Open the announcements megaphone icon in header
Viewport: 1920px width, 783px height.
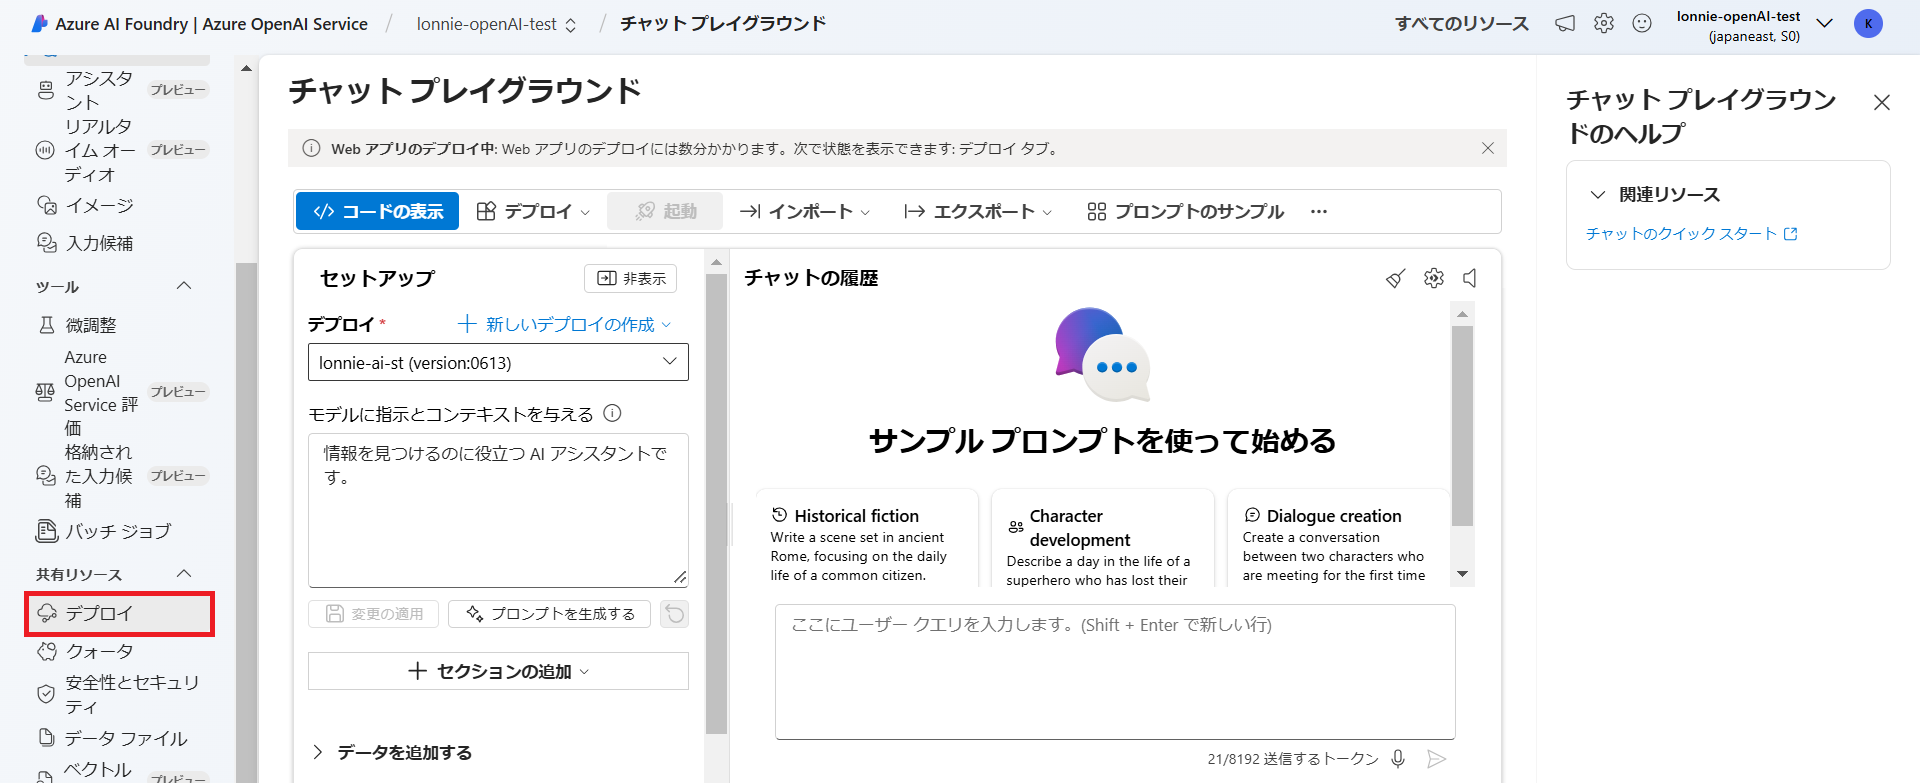(1565, 23)
